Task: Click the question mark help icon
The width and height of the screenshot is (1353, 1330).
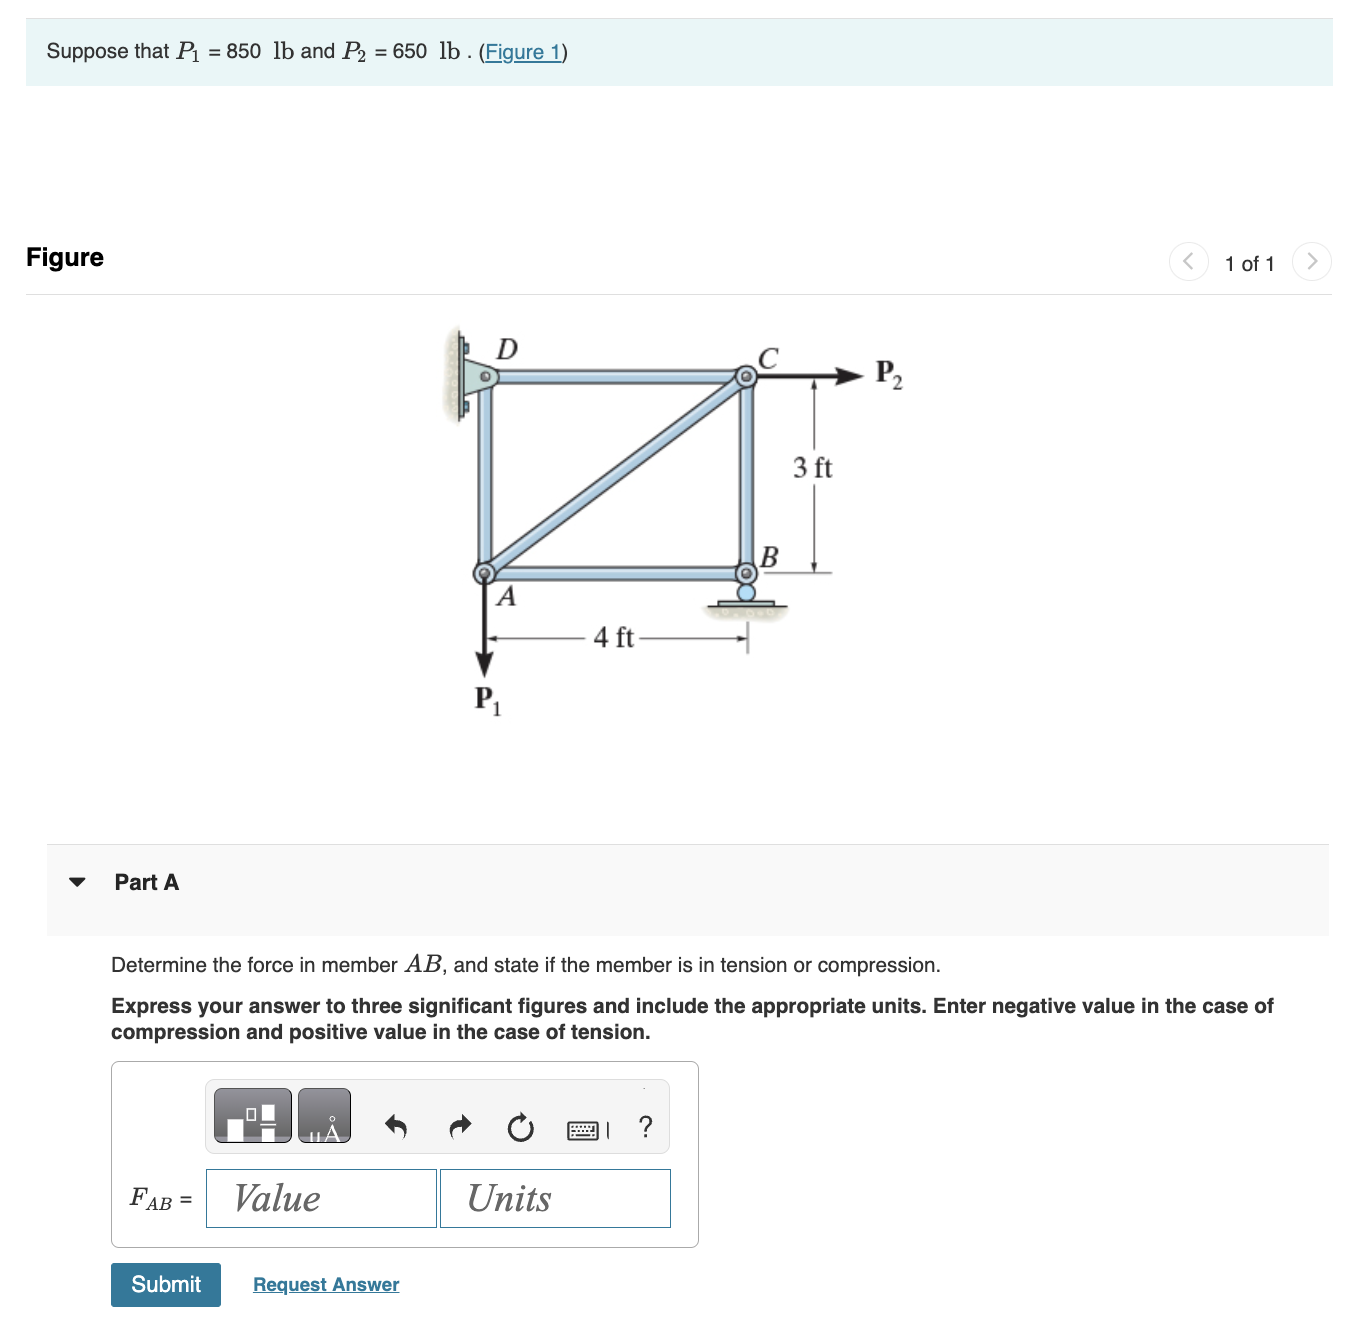Action: [646, 1128]
